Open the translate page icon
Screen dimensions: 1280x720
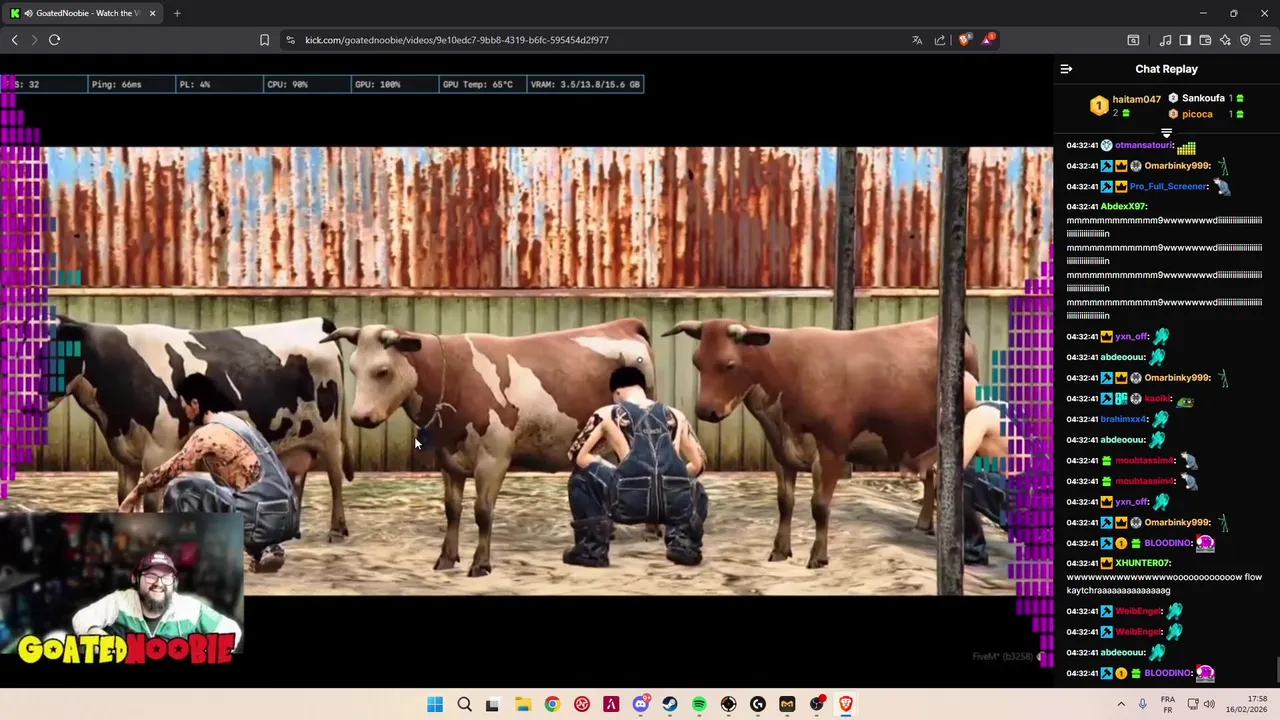coord(917,40)
